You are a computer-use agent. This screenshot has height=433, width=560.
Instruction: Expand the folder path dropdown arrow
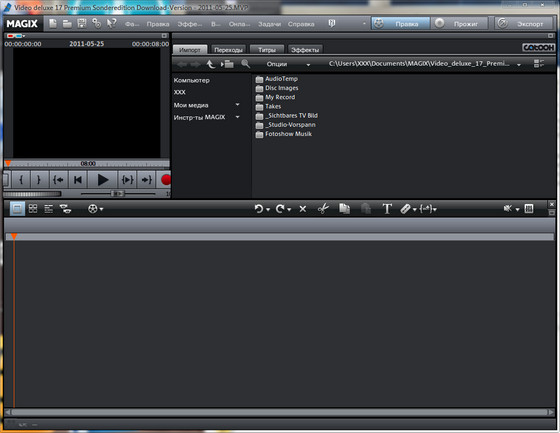[519, 65]
